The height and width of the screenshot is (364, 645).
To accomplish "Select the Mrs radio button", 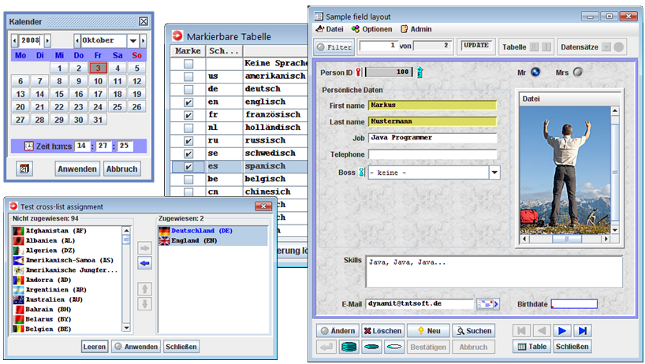I will pyautogui.click(x=578, y=72).
